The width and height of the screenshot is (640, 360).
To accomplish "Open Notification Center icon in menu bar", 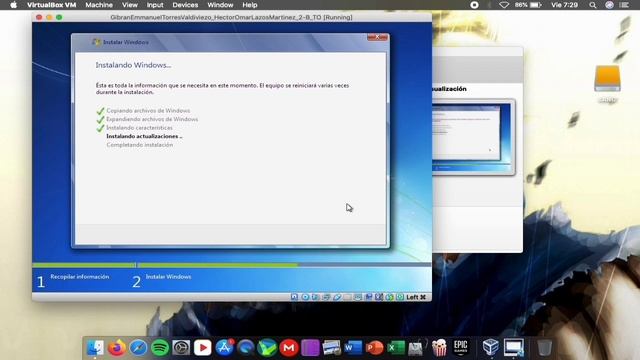I will click(x=624, y=5).
